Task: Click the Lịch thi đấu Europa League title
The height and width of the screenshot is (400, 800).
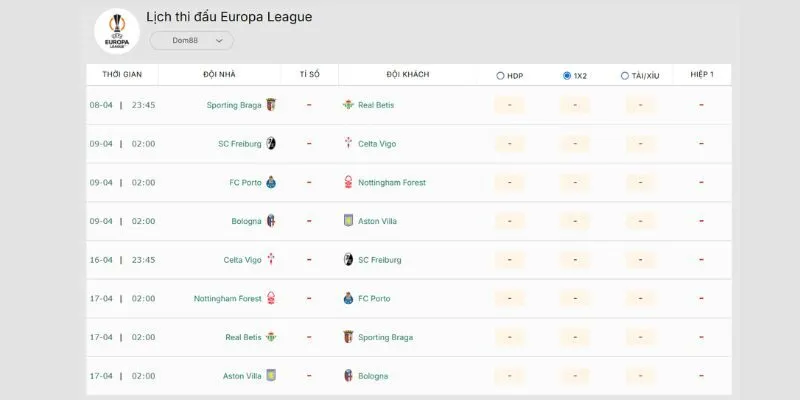Action: click(229, 17)
